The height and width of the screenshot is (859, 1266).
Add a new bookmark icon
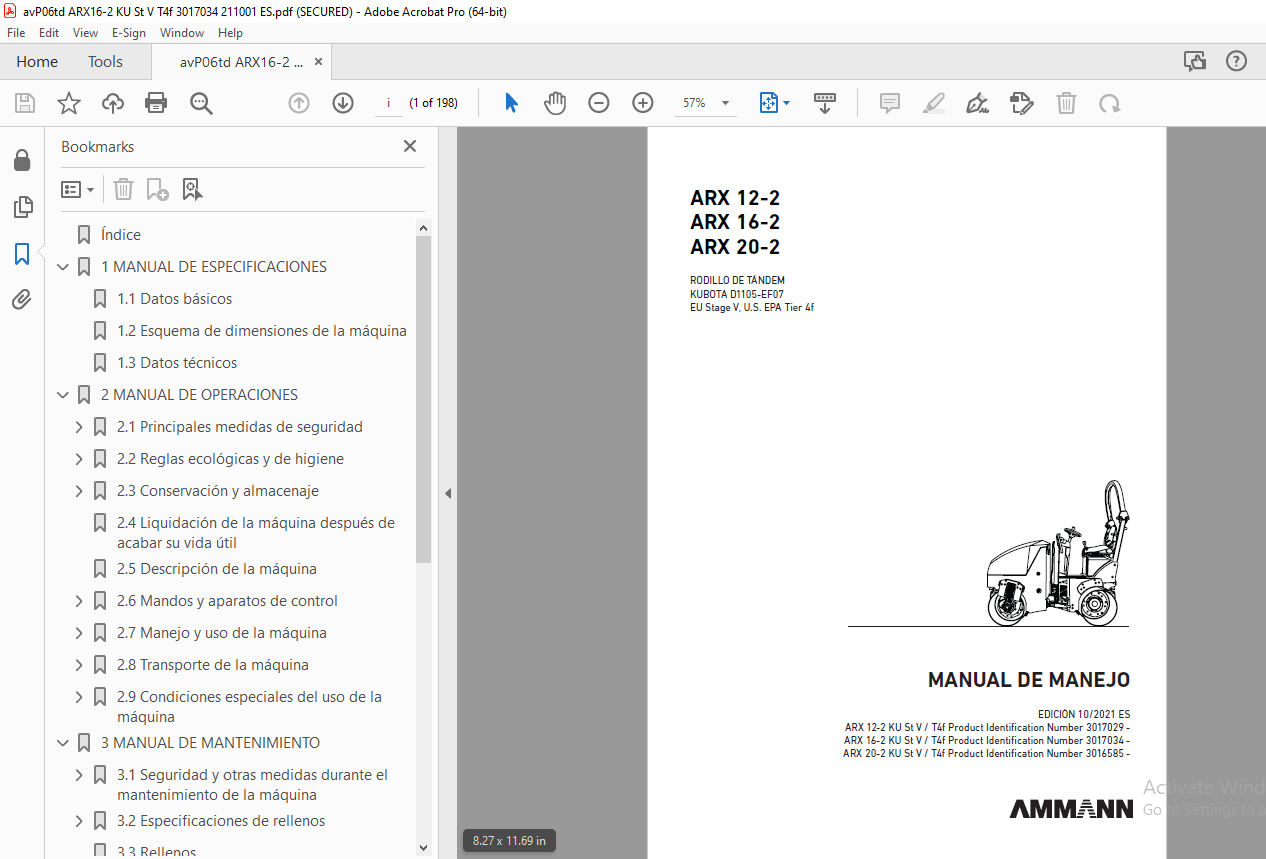coord(157,189)
